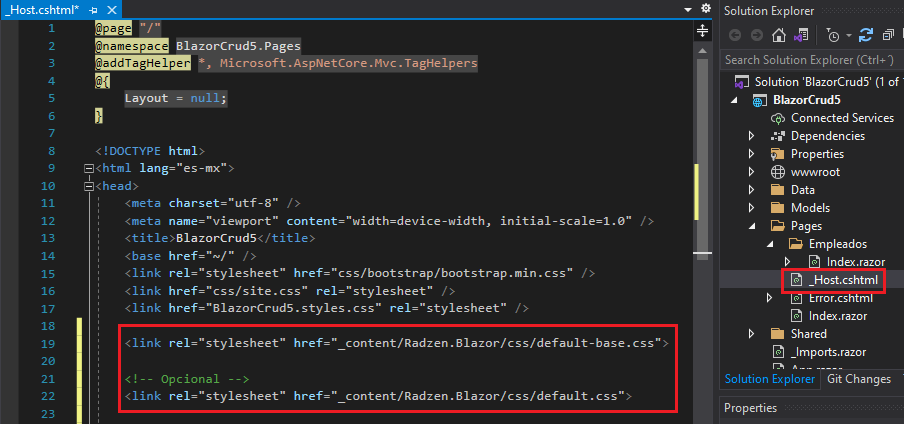Click the Solution Explorer bottom tab
This screenshot has height=424, width=904.
coord(770,379)
